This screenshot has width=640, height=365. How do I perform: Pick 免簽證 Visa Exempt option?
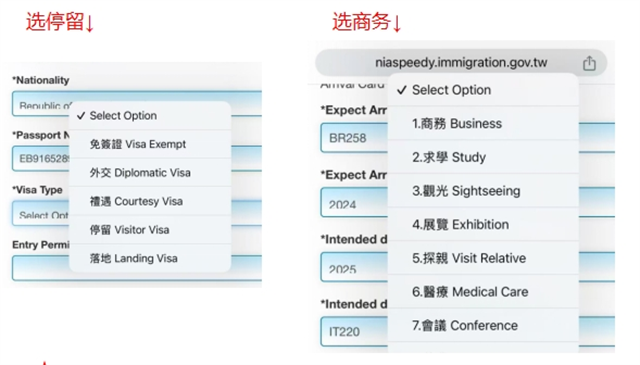pyautogui.click(x=150, y=144)
